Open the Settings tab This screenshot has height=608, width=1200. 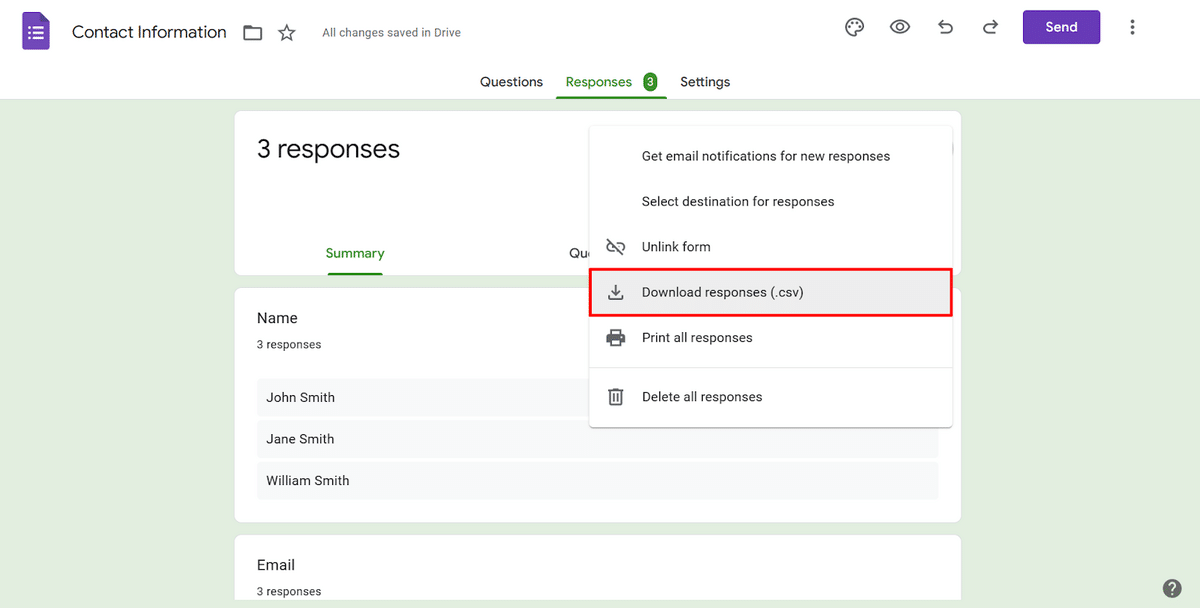(705, 82)
